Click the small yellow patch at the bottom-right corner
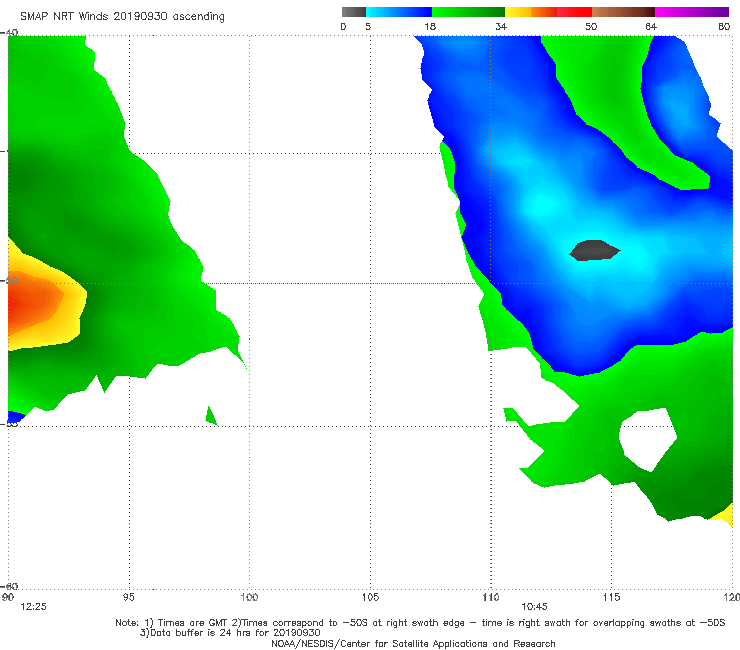 click(724, 515)
